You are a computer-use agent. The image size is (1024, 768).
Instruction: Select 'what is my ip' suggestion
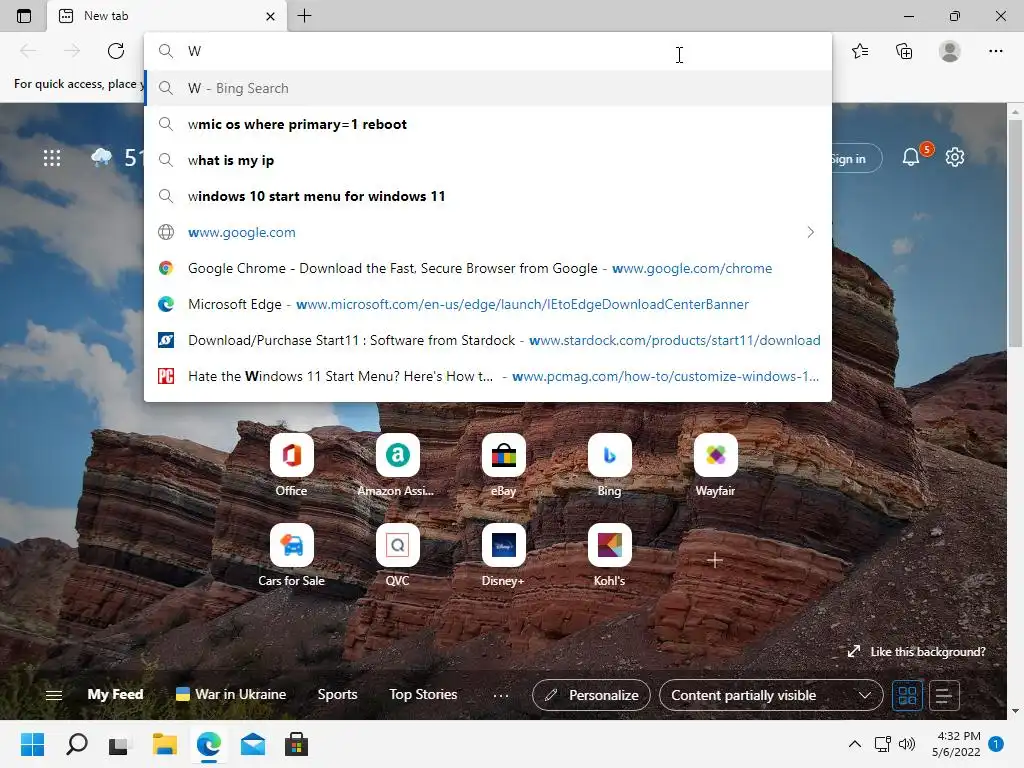pyautogui.click(x=488, y=160)
